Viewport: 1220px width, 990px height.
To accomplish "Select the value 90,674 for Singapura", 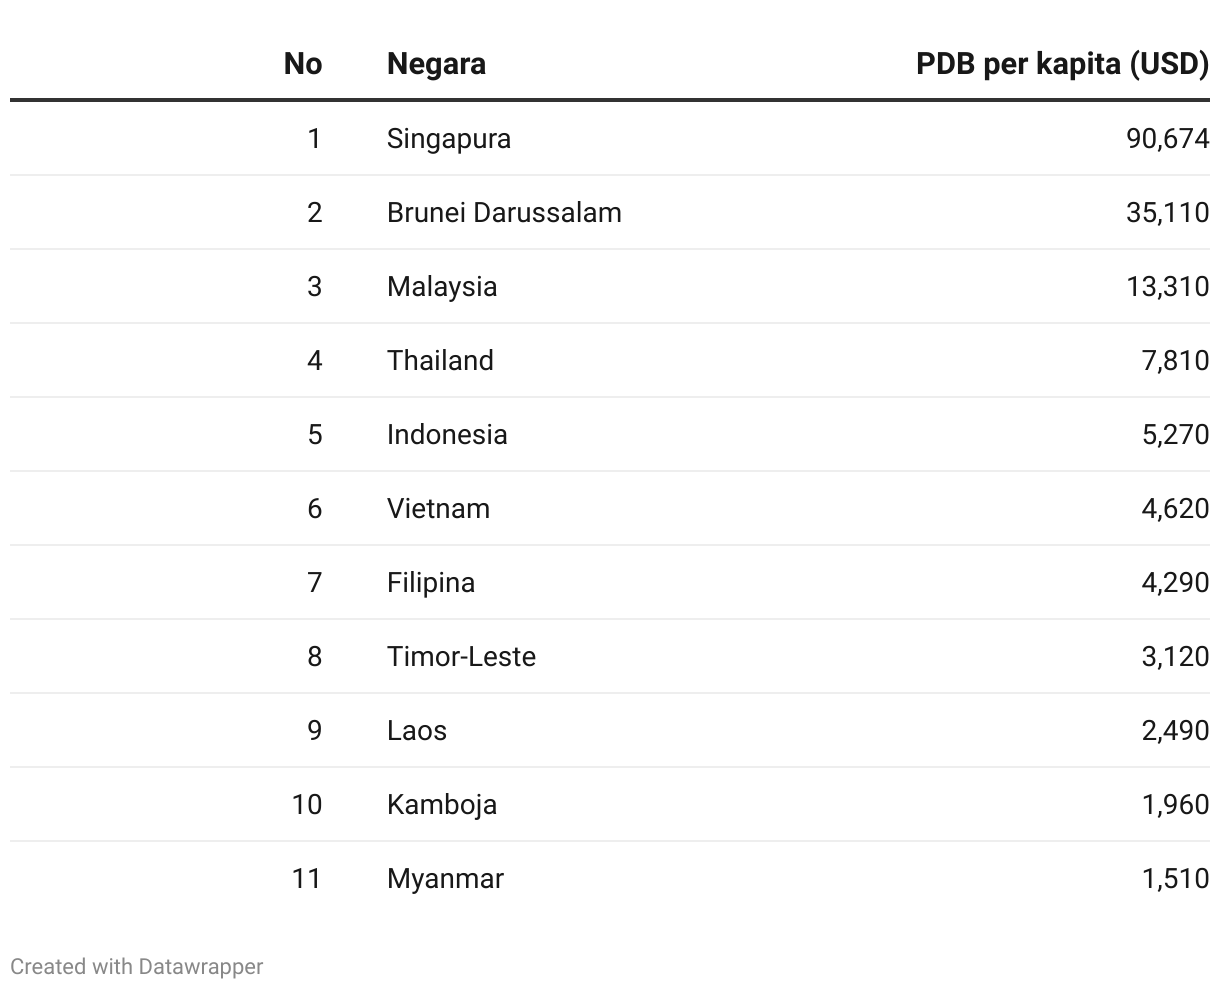I will (1168, 138).
